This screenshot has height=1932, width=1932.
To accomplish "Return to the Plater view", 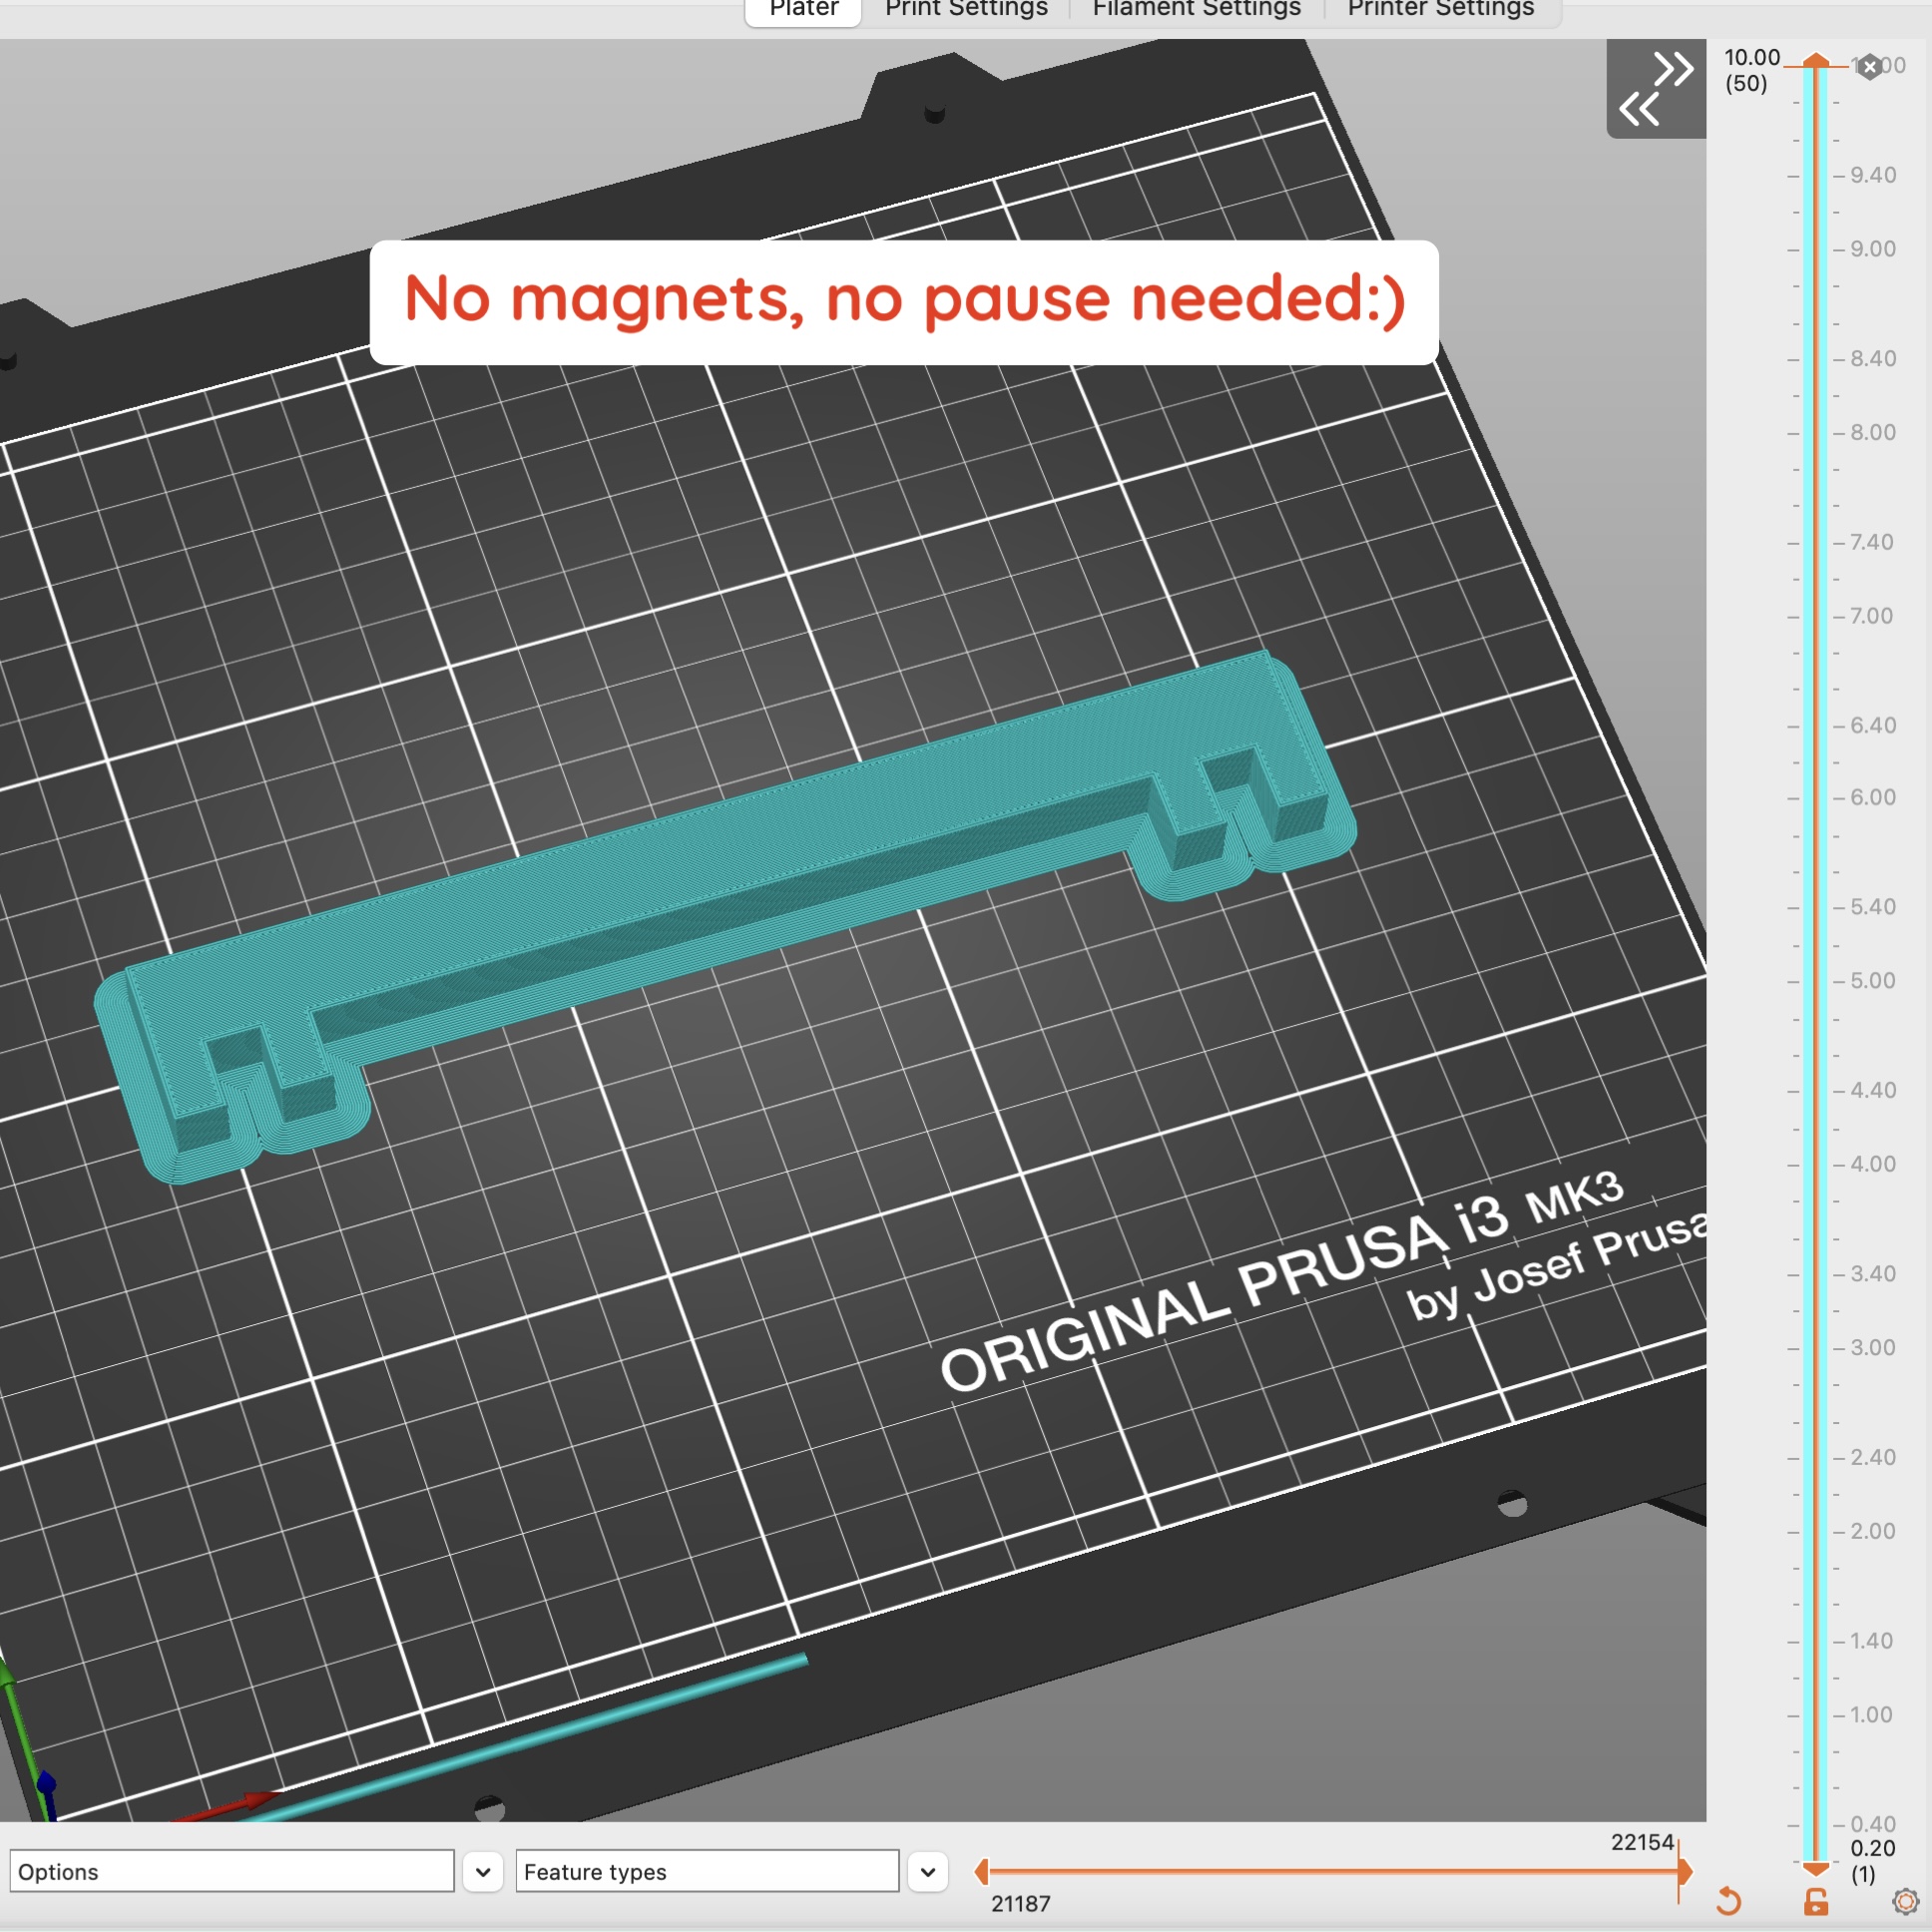I will [x=802, y=10].
